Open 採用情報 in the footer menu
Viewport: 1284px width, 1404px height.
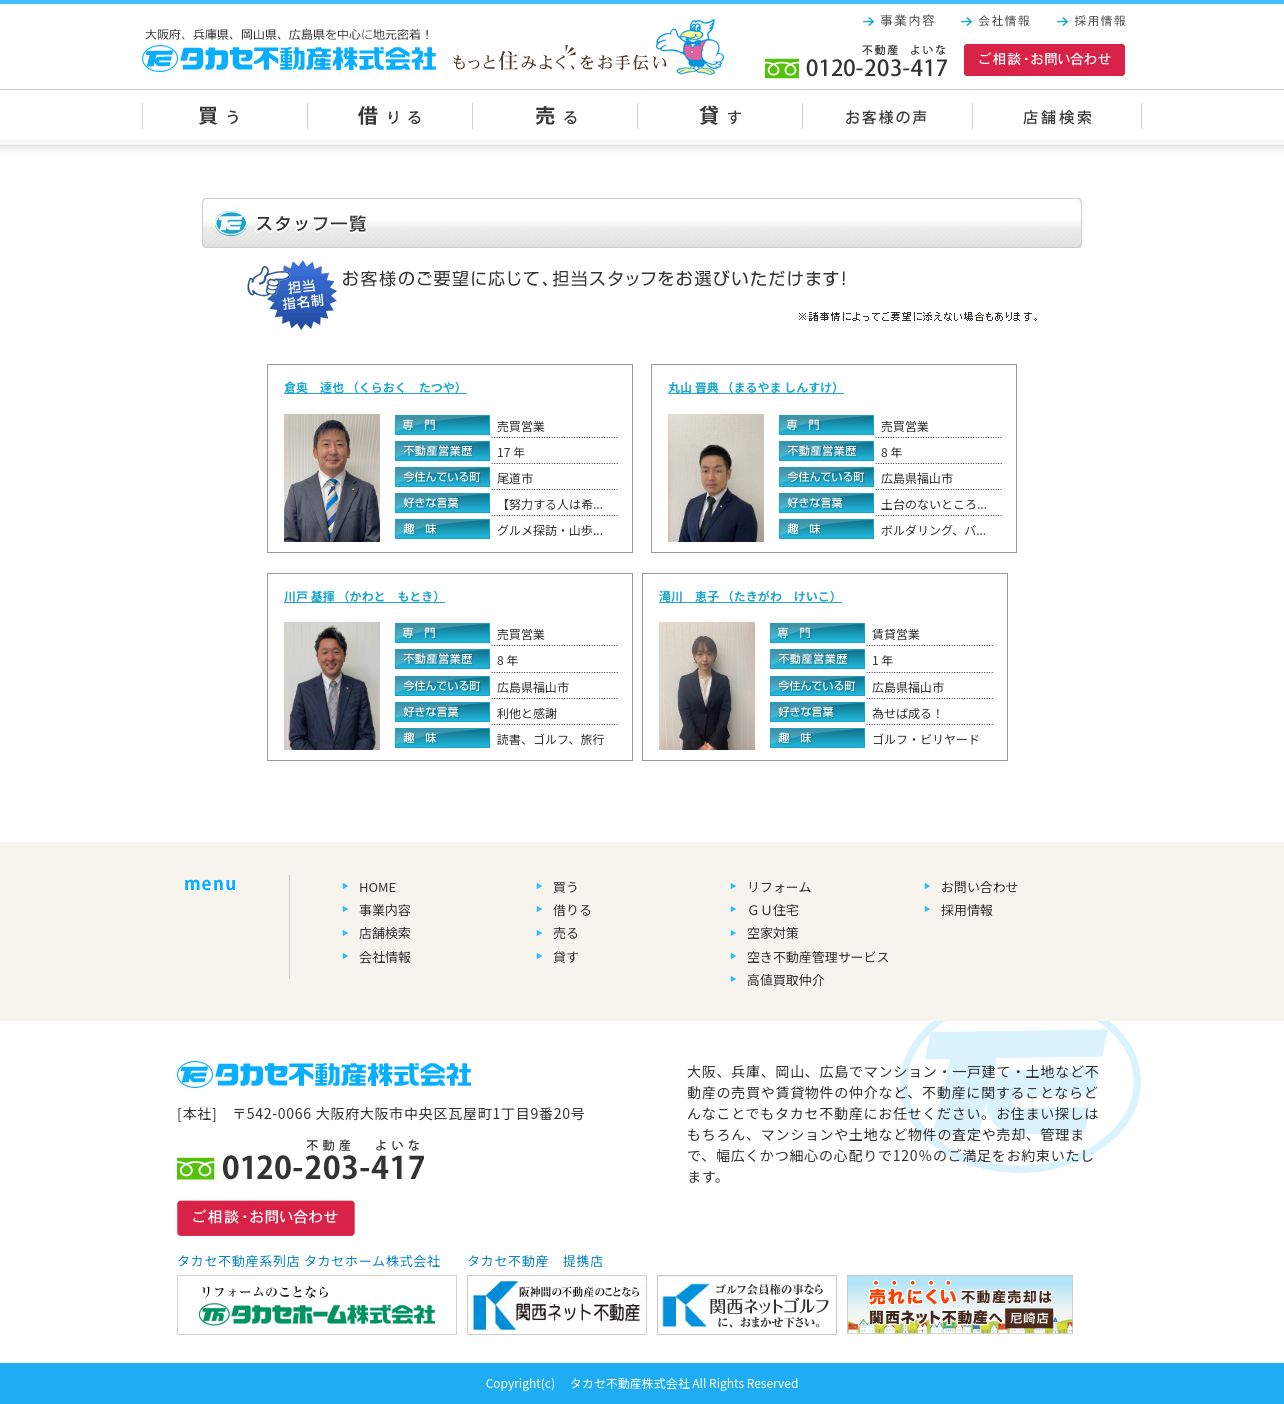pos(967,911)
